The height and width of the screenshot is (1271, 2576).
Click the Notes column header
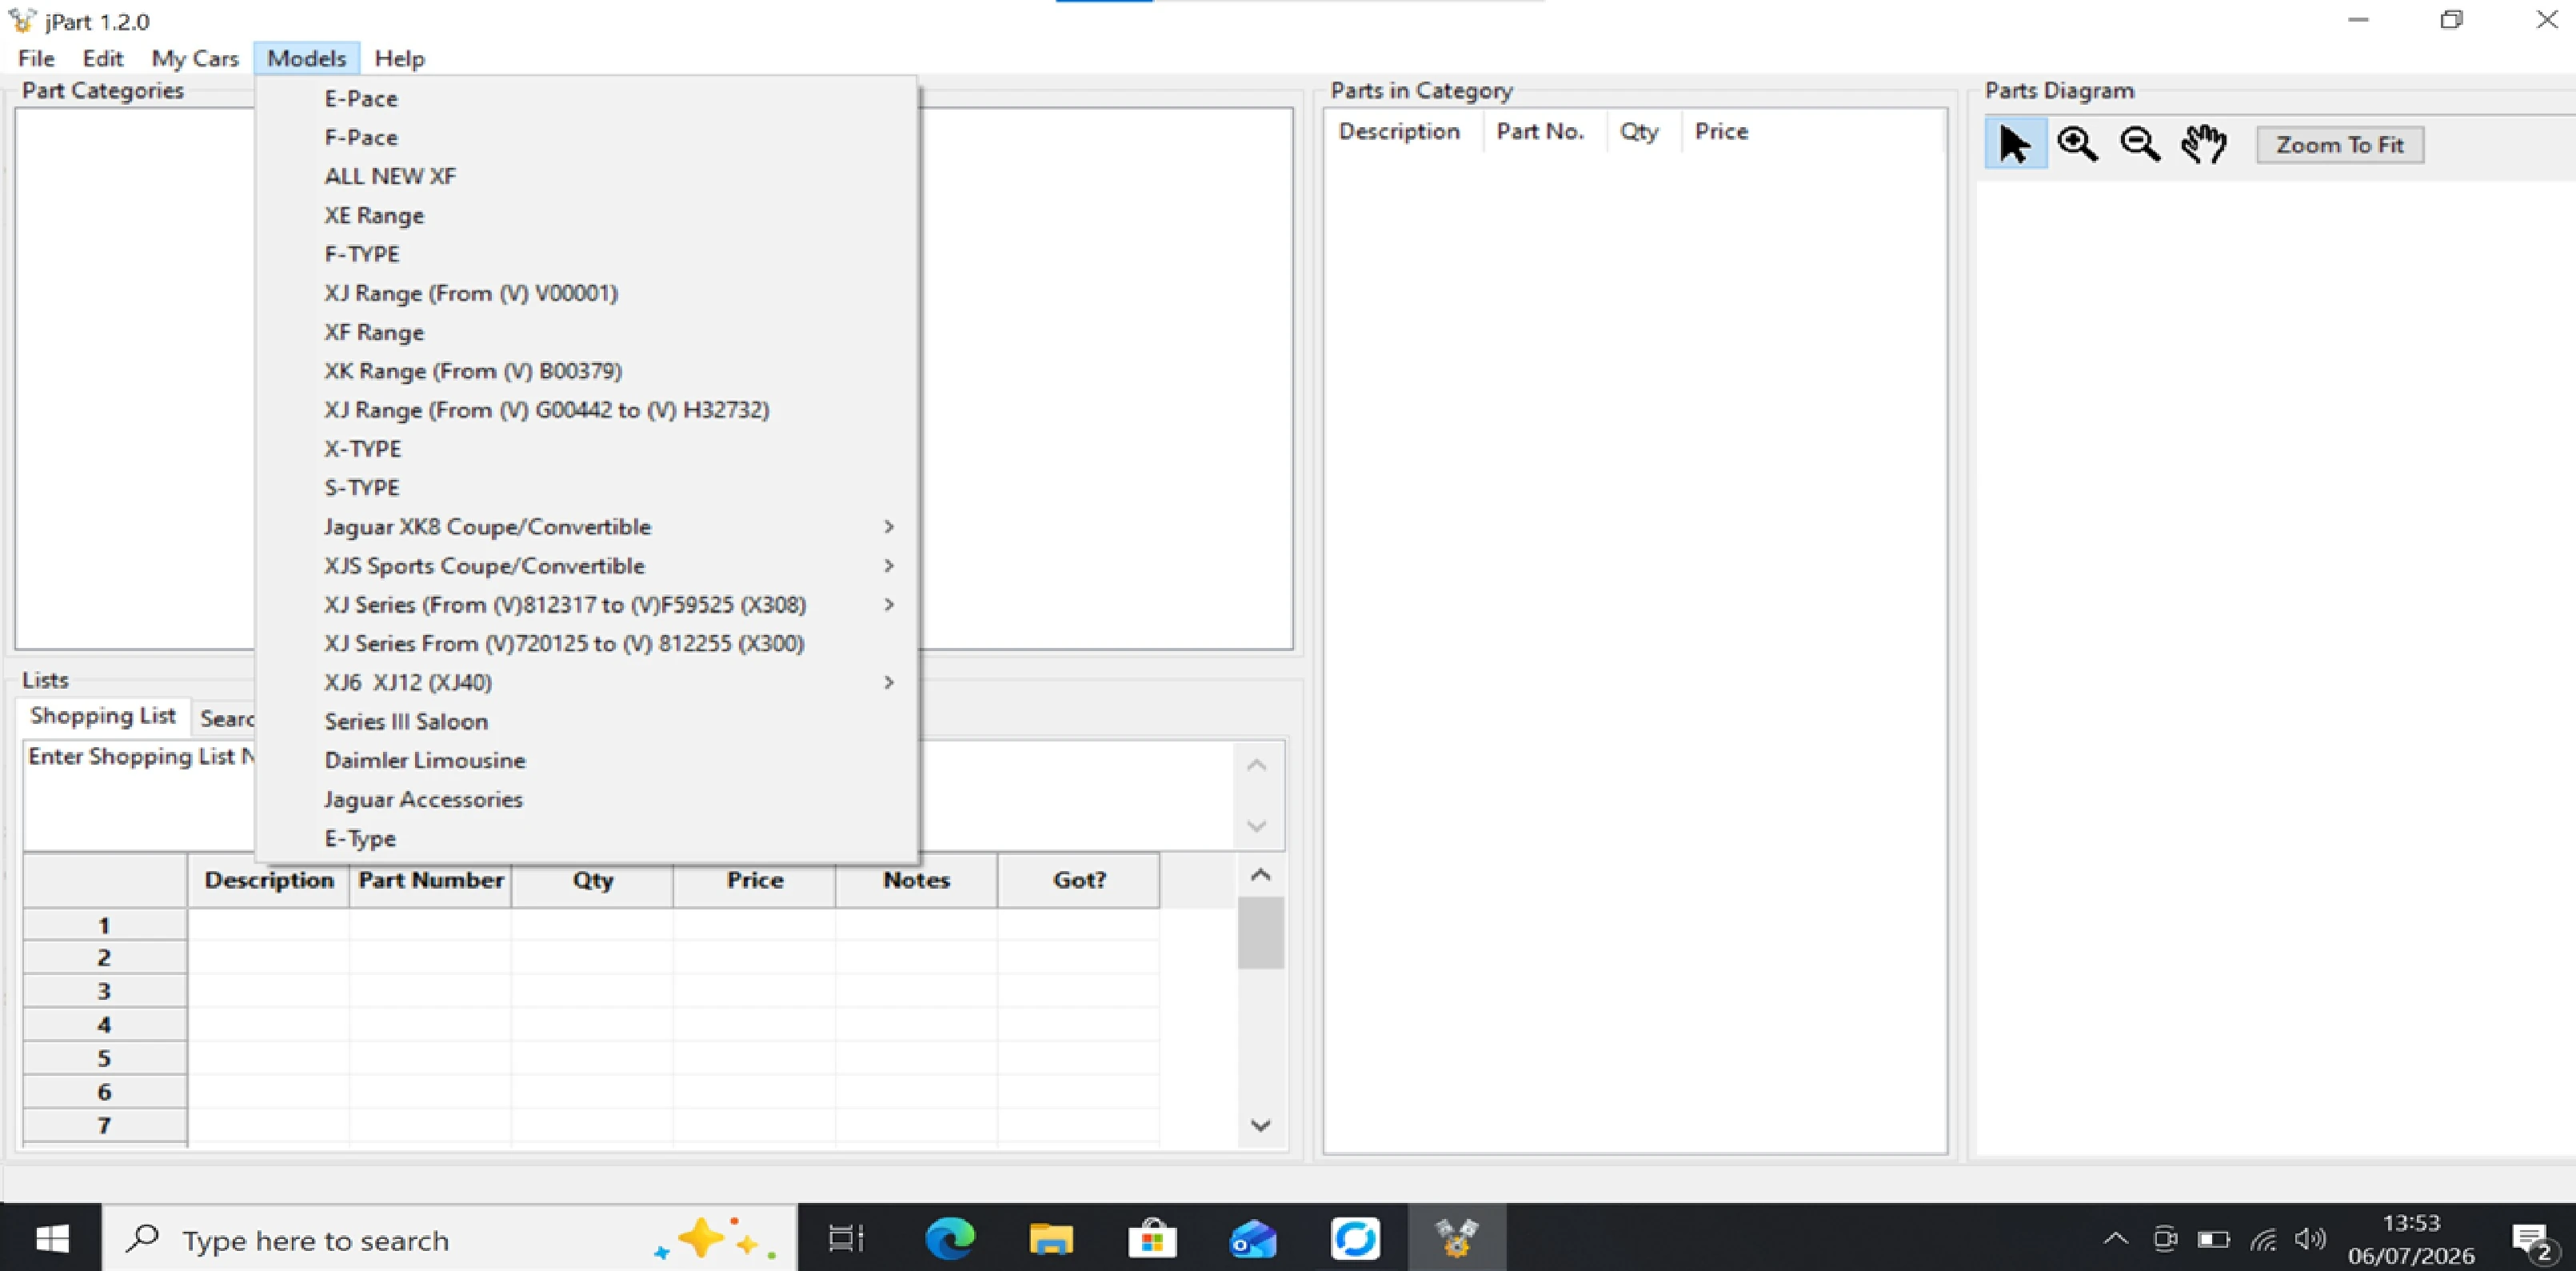(x=917, y=880)
